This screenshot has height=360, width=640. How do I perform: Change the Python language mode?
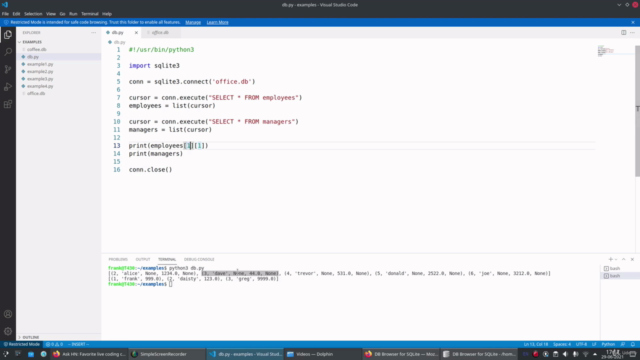point(608,344)
